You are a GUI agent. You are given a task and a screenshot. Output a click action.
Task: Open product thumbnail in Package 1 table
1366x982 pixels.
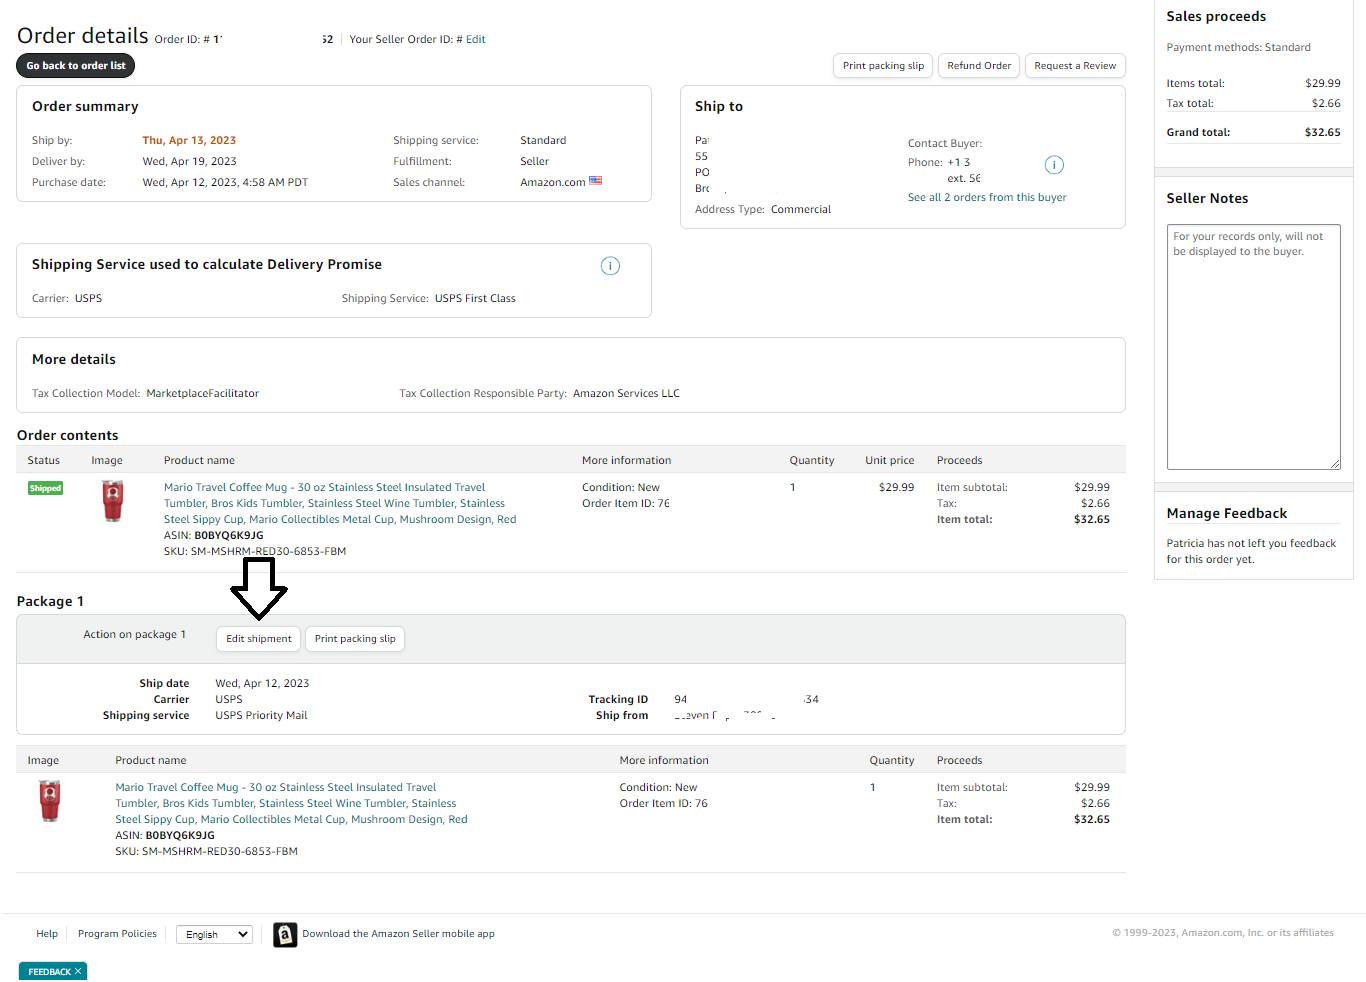point(50,801)
